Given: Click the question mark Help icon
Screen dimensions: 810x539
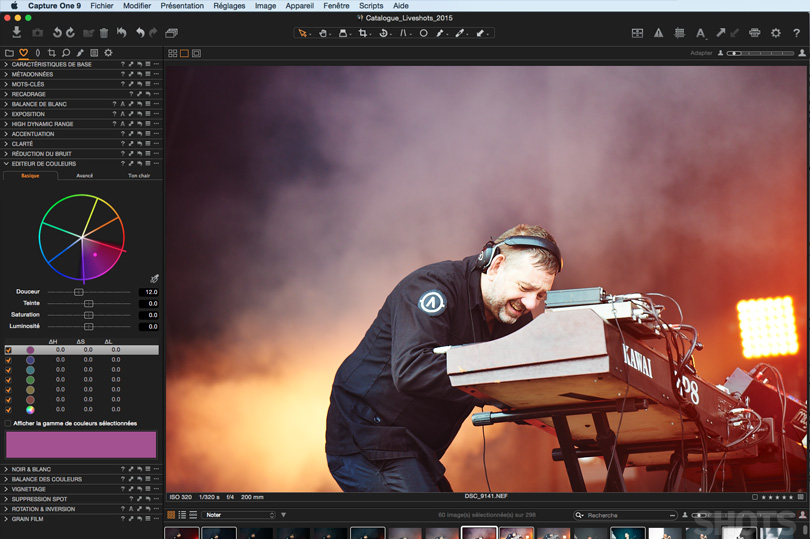Looking at the screenshot, I should [x=797, y=33].
